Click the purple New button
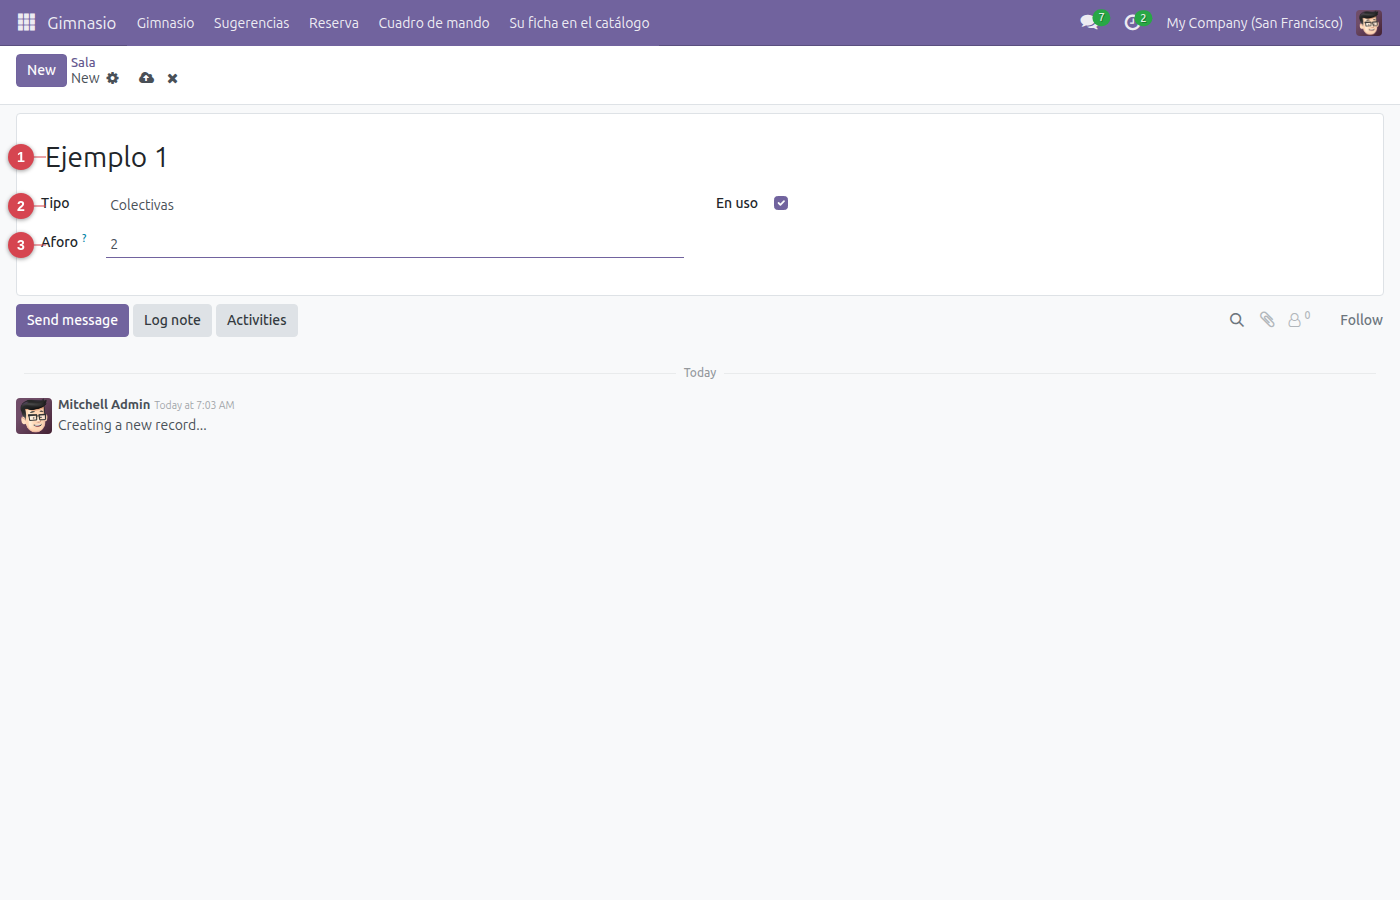The image size is (1400, 900). pos(41,70)
